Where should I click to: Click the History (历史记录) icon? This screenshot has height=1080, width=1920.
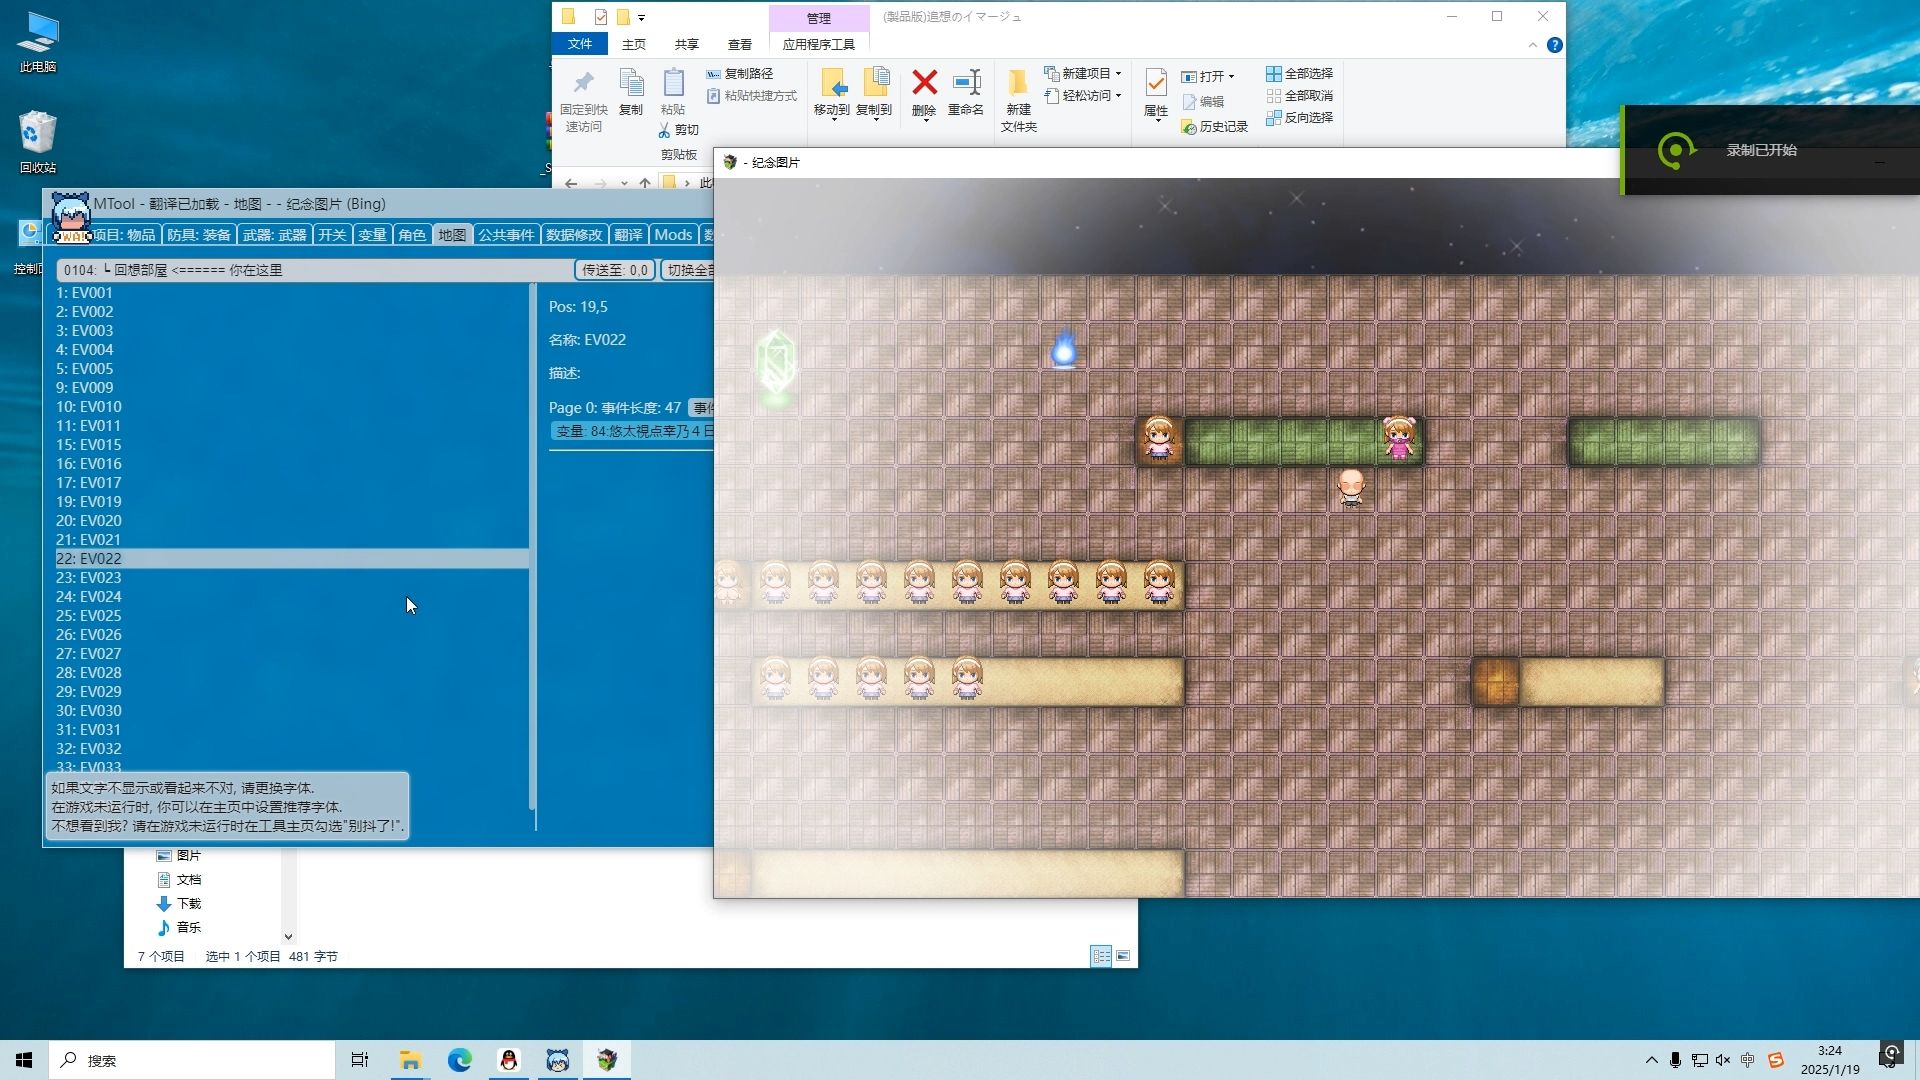(x=1188, y=127)
